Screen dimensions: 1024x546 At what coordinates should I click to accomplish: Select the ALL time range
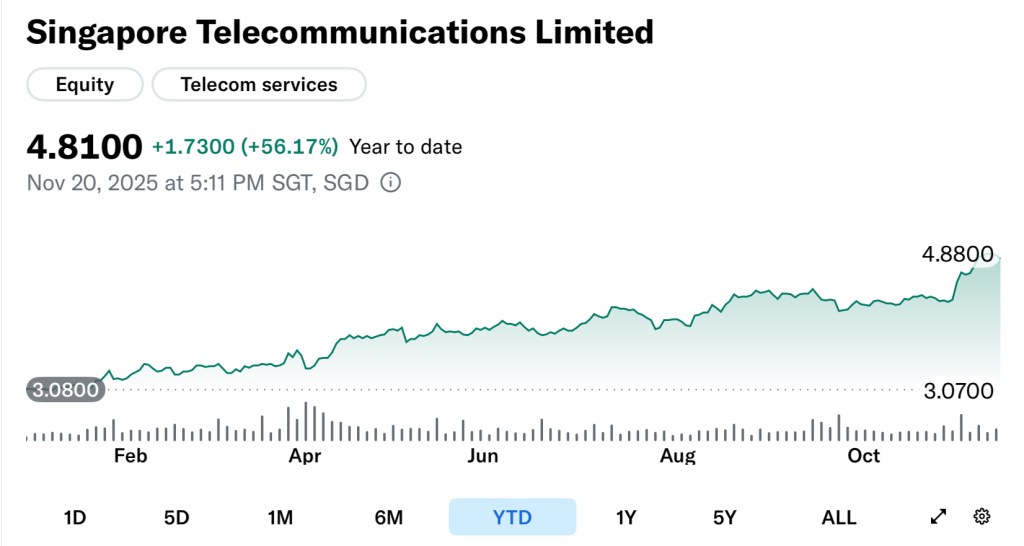(838, 517)
